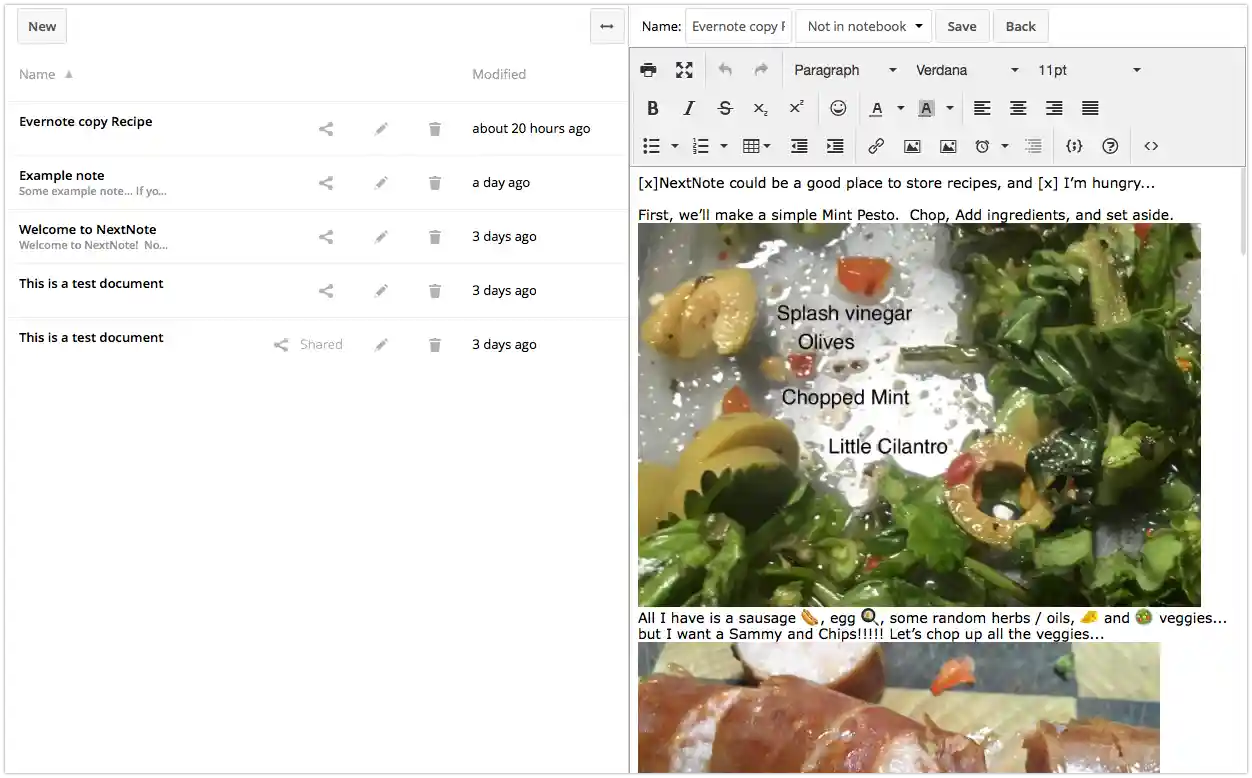1252x778 pixels.
Task: Create a New note
Action: click(x=41, y=26)
